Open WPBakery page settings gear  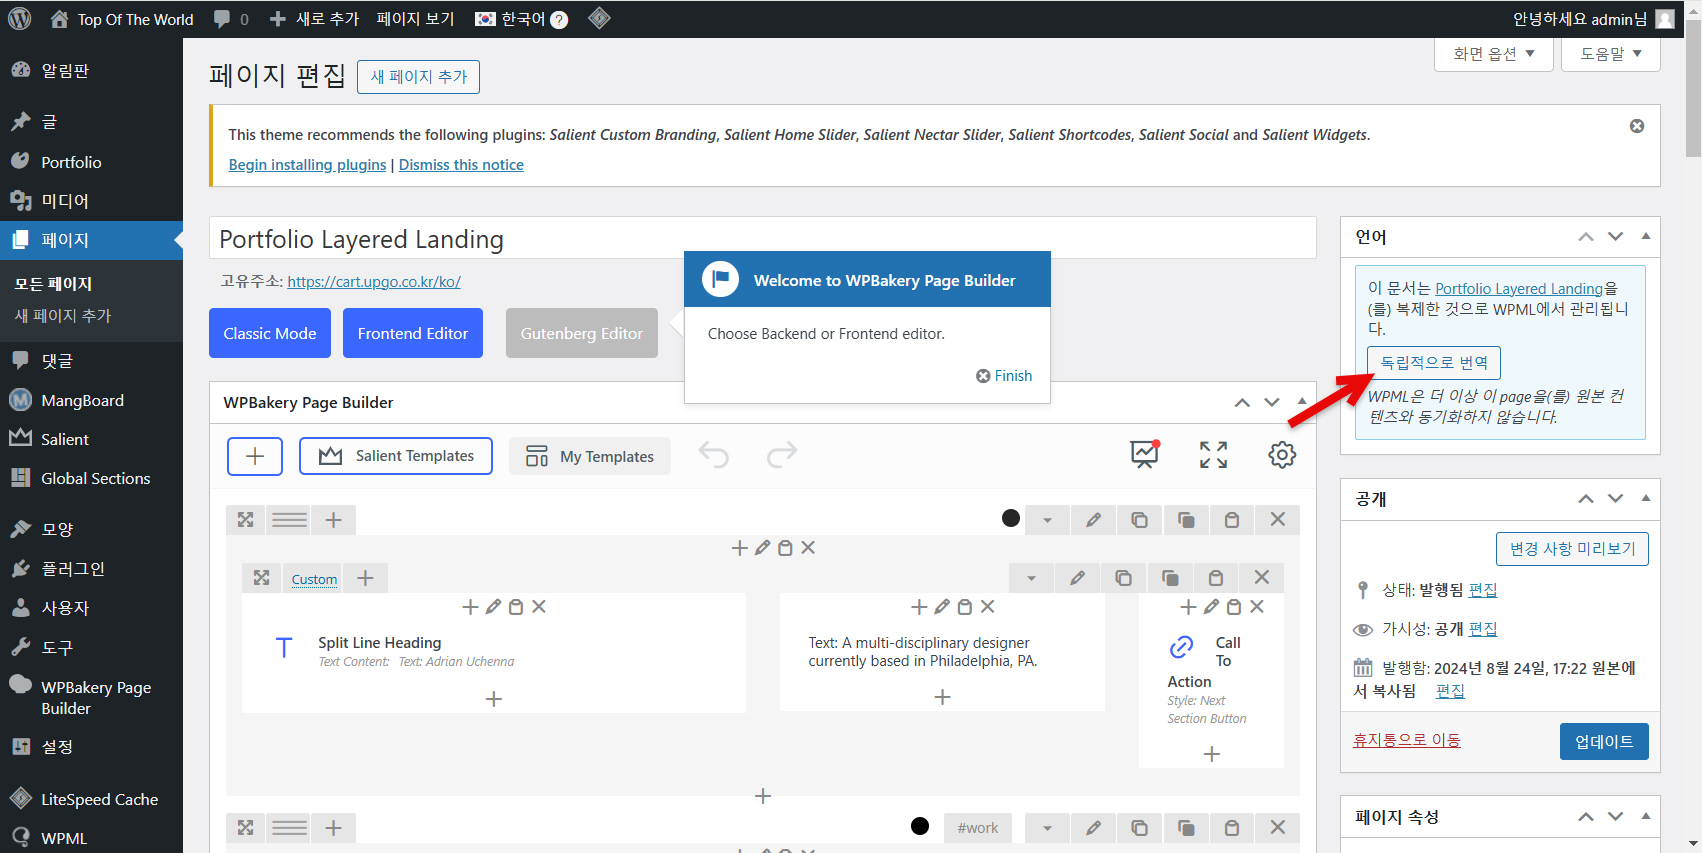pos(1282,455)
